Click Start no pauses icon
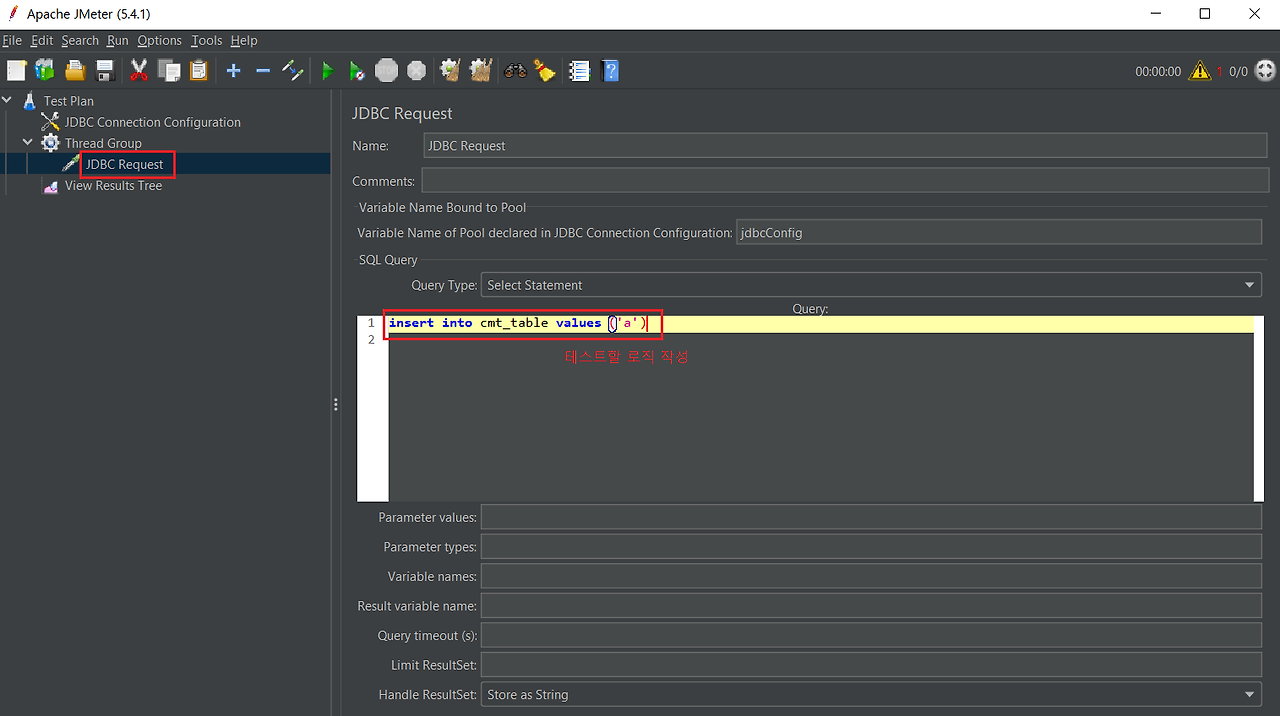The image size is (1280, 716). point(357,71)
